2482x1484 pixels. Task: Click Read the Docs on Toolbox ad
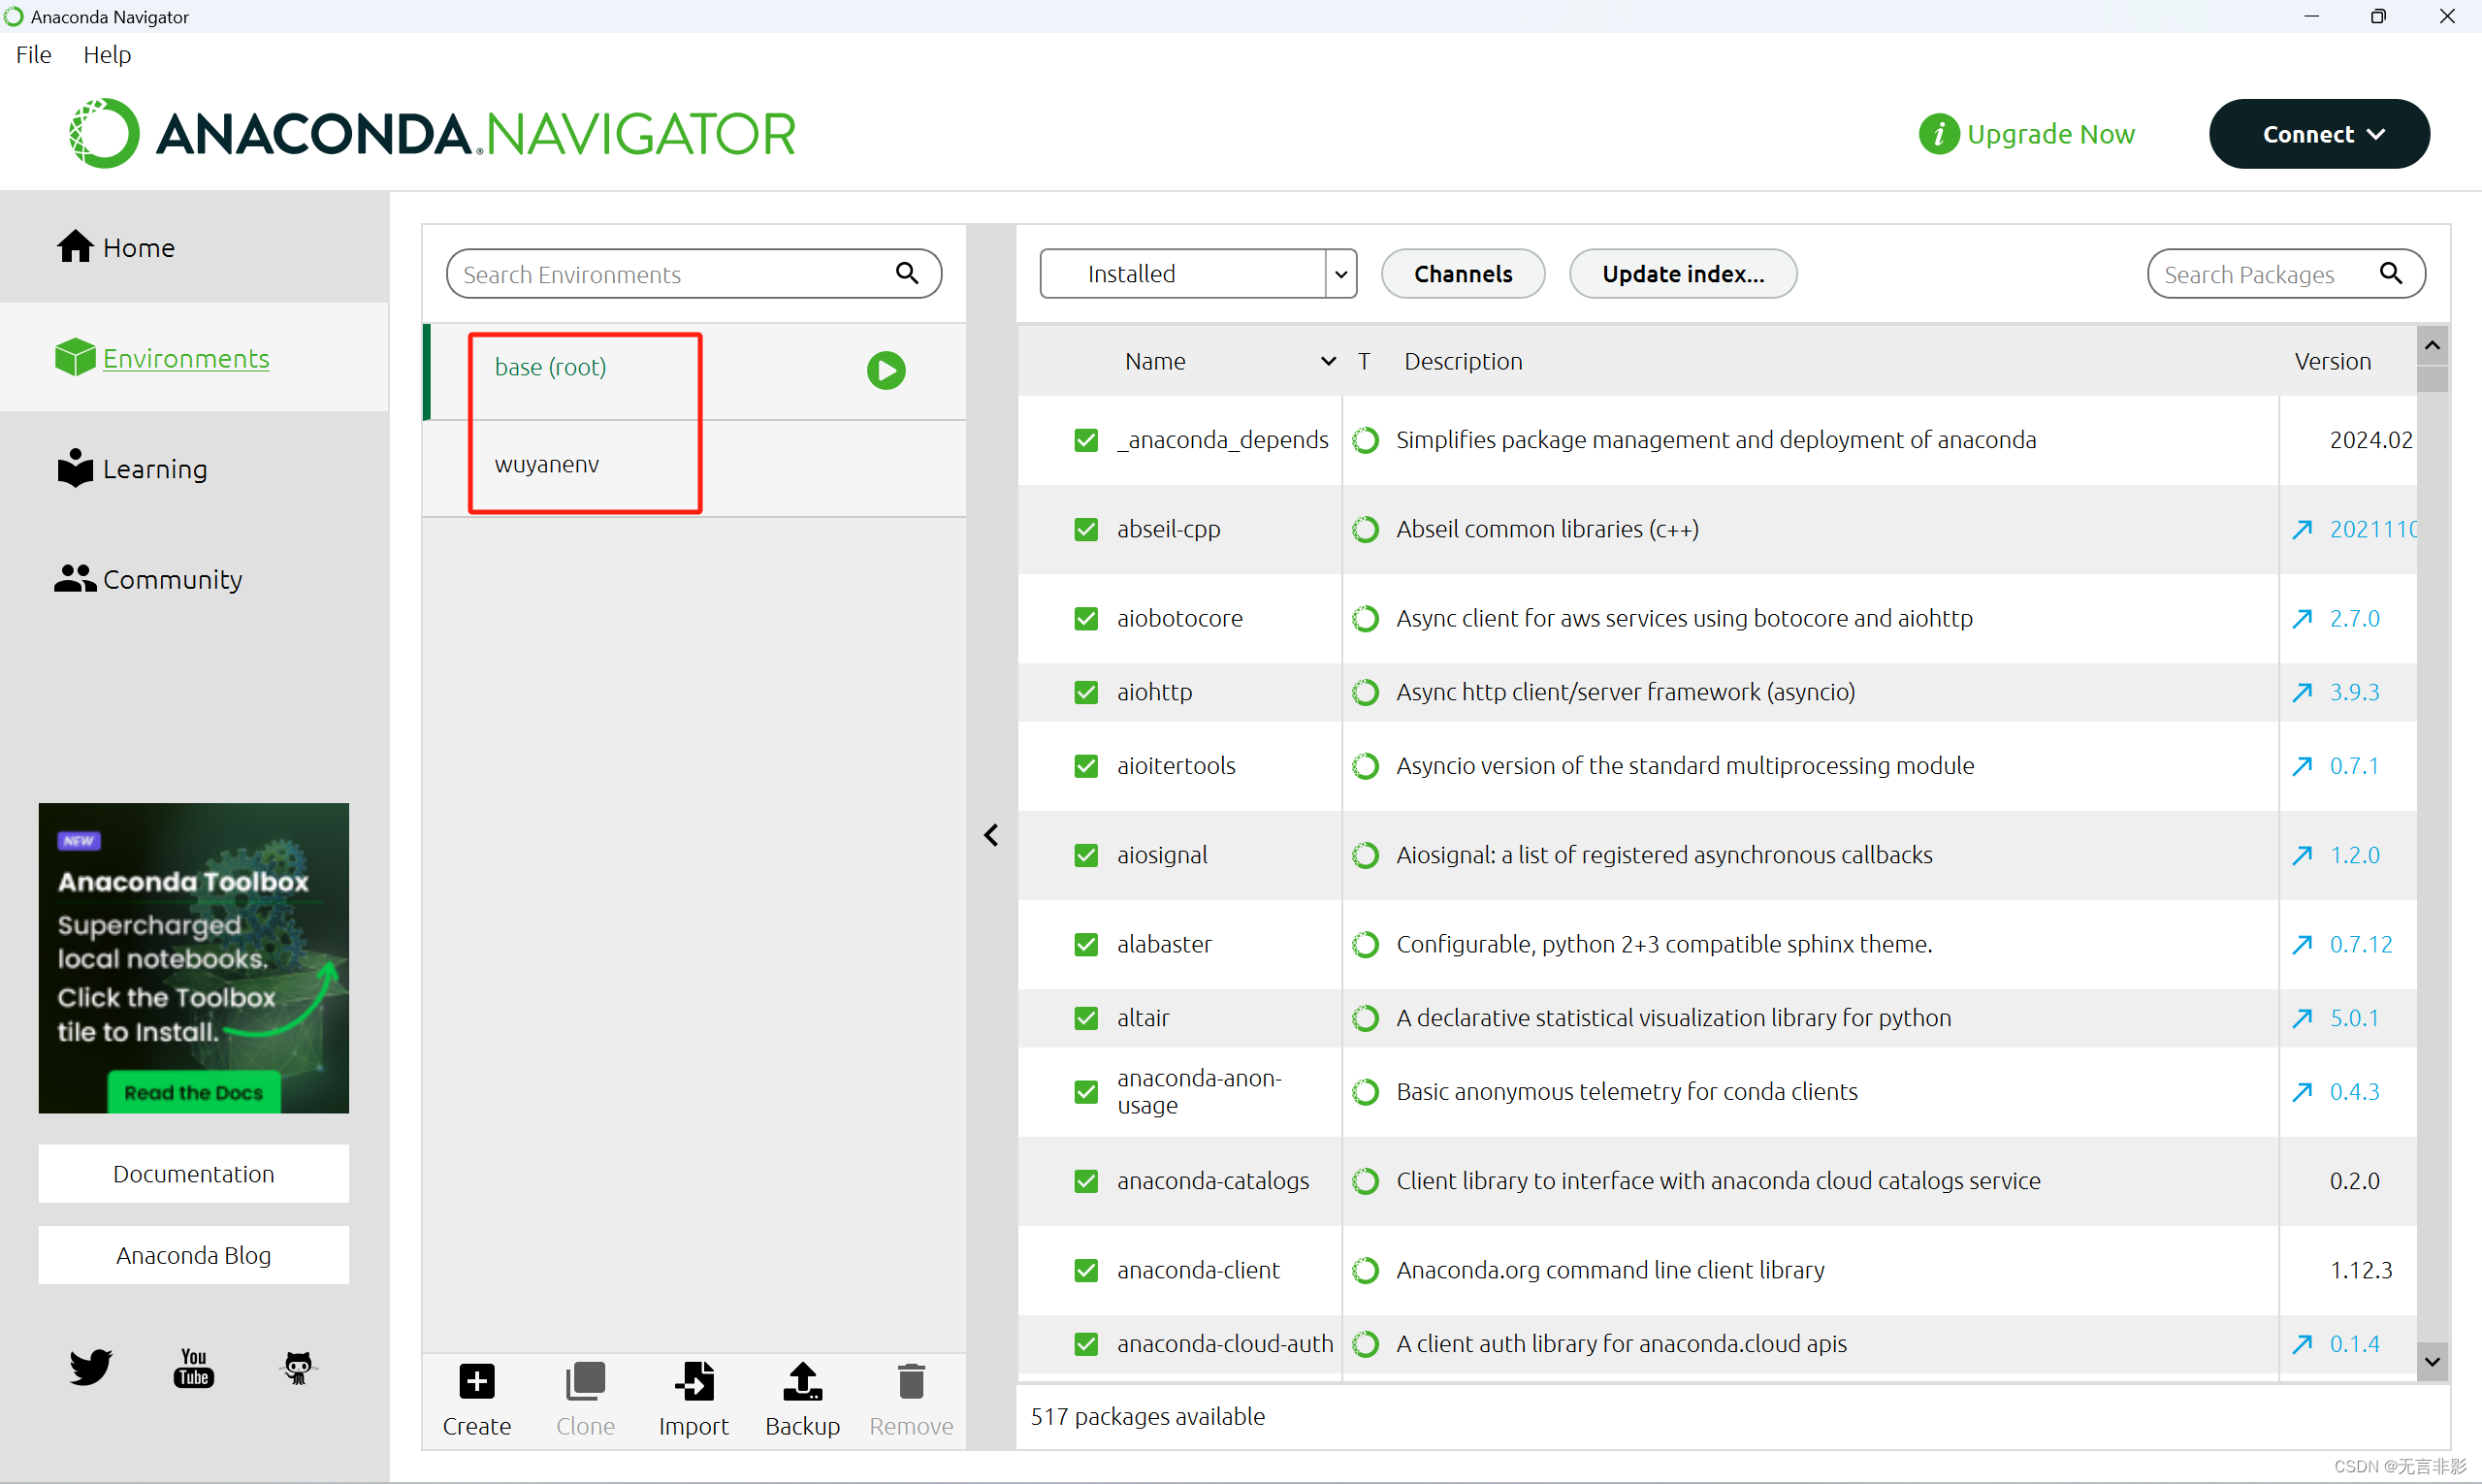(194, 1092)
